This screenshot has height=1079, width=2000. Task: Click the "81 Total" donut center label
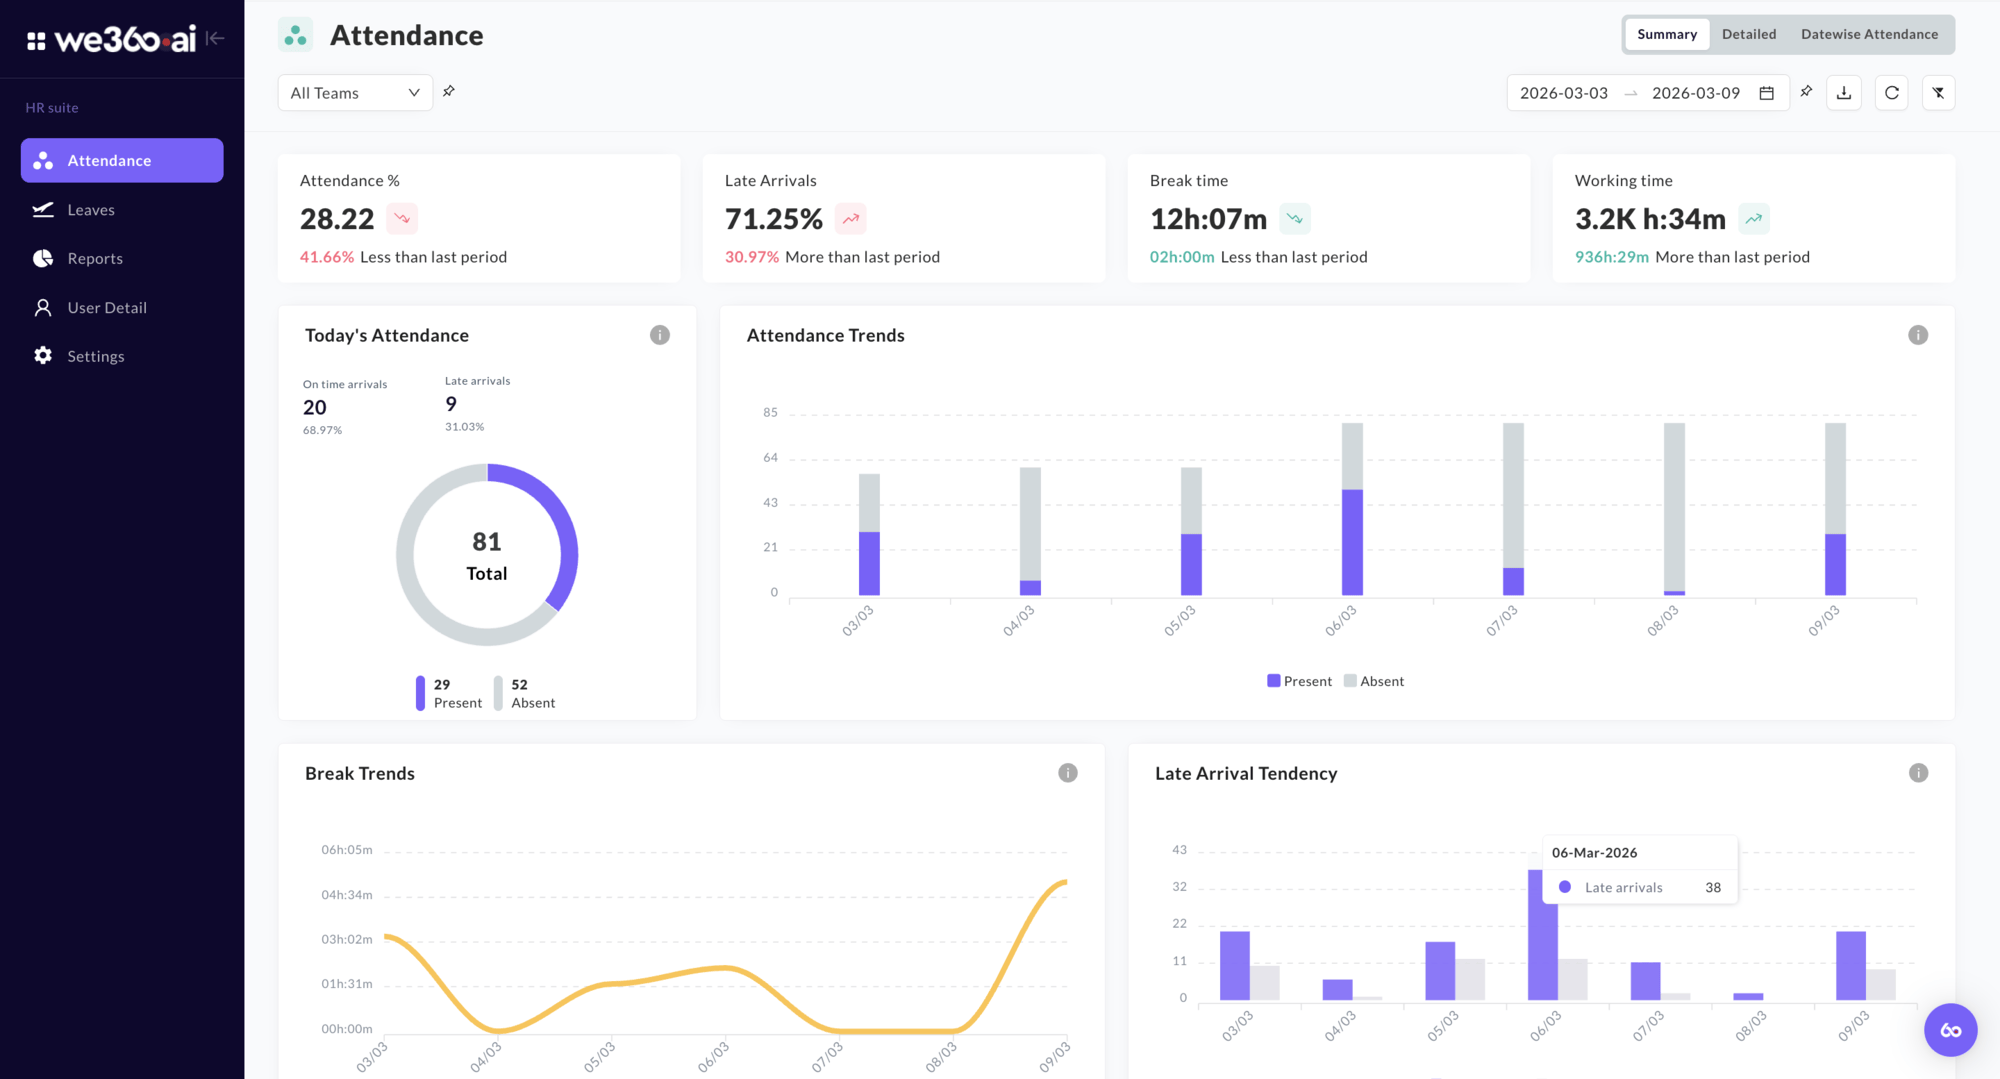487,555
